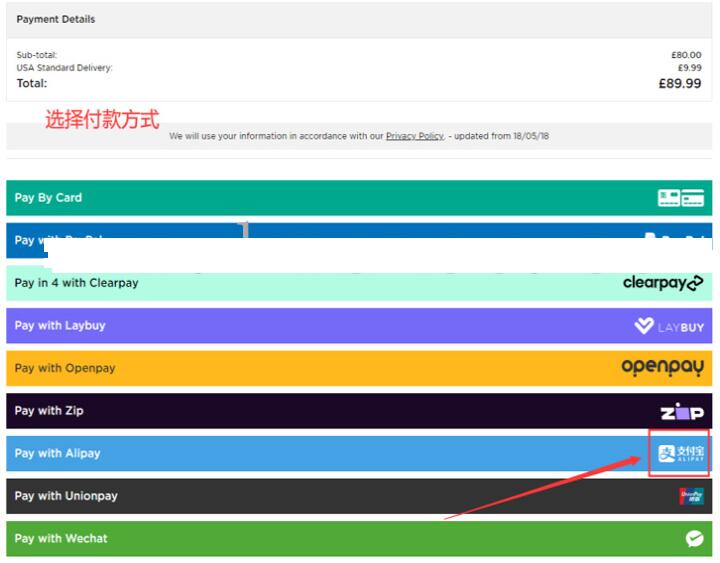Click the USA Standard Delivery label
Viewport: 720px width, 563px height.
[x=64, y=68]
